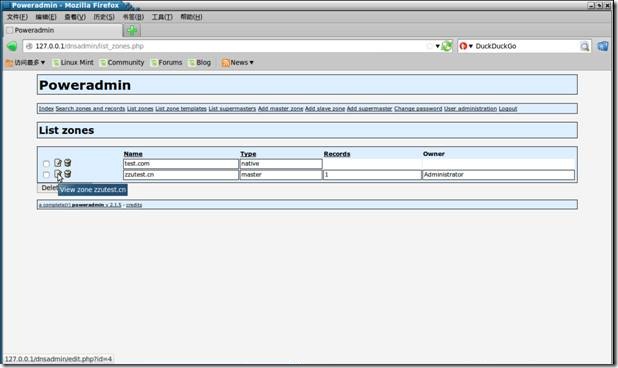Open the edit icon for zzutest.cn zone
The width and height of the screenshot is (618, 368).
(x=58, y=174)
